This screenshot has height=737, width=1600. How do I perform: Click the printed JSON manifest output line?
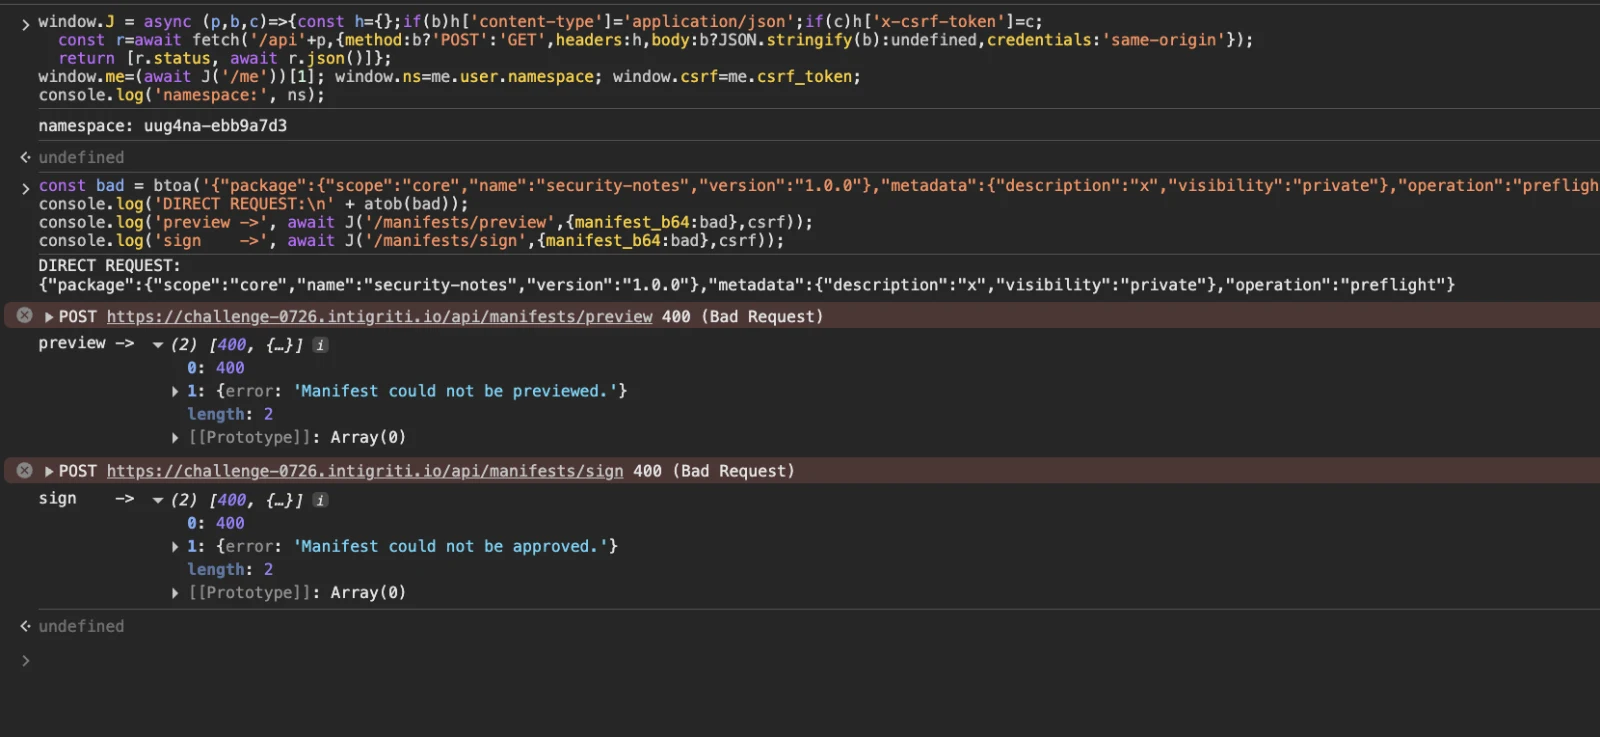click(746, 285)
